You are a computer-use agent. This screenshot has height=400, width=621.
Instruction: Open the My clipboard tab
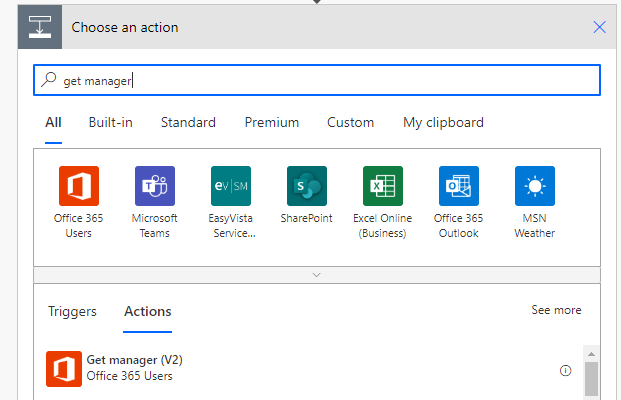point(443,122)
